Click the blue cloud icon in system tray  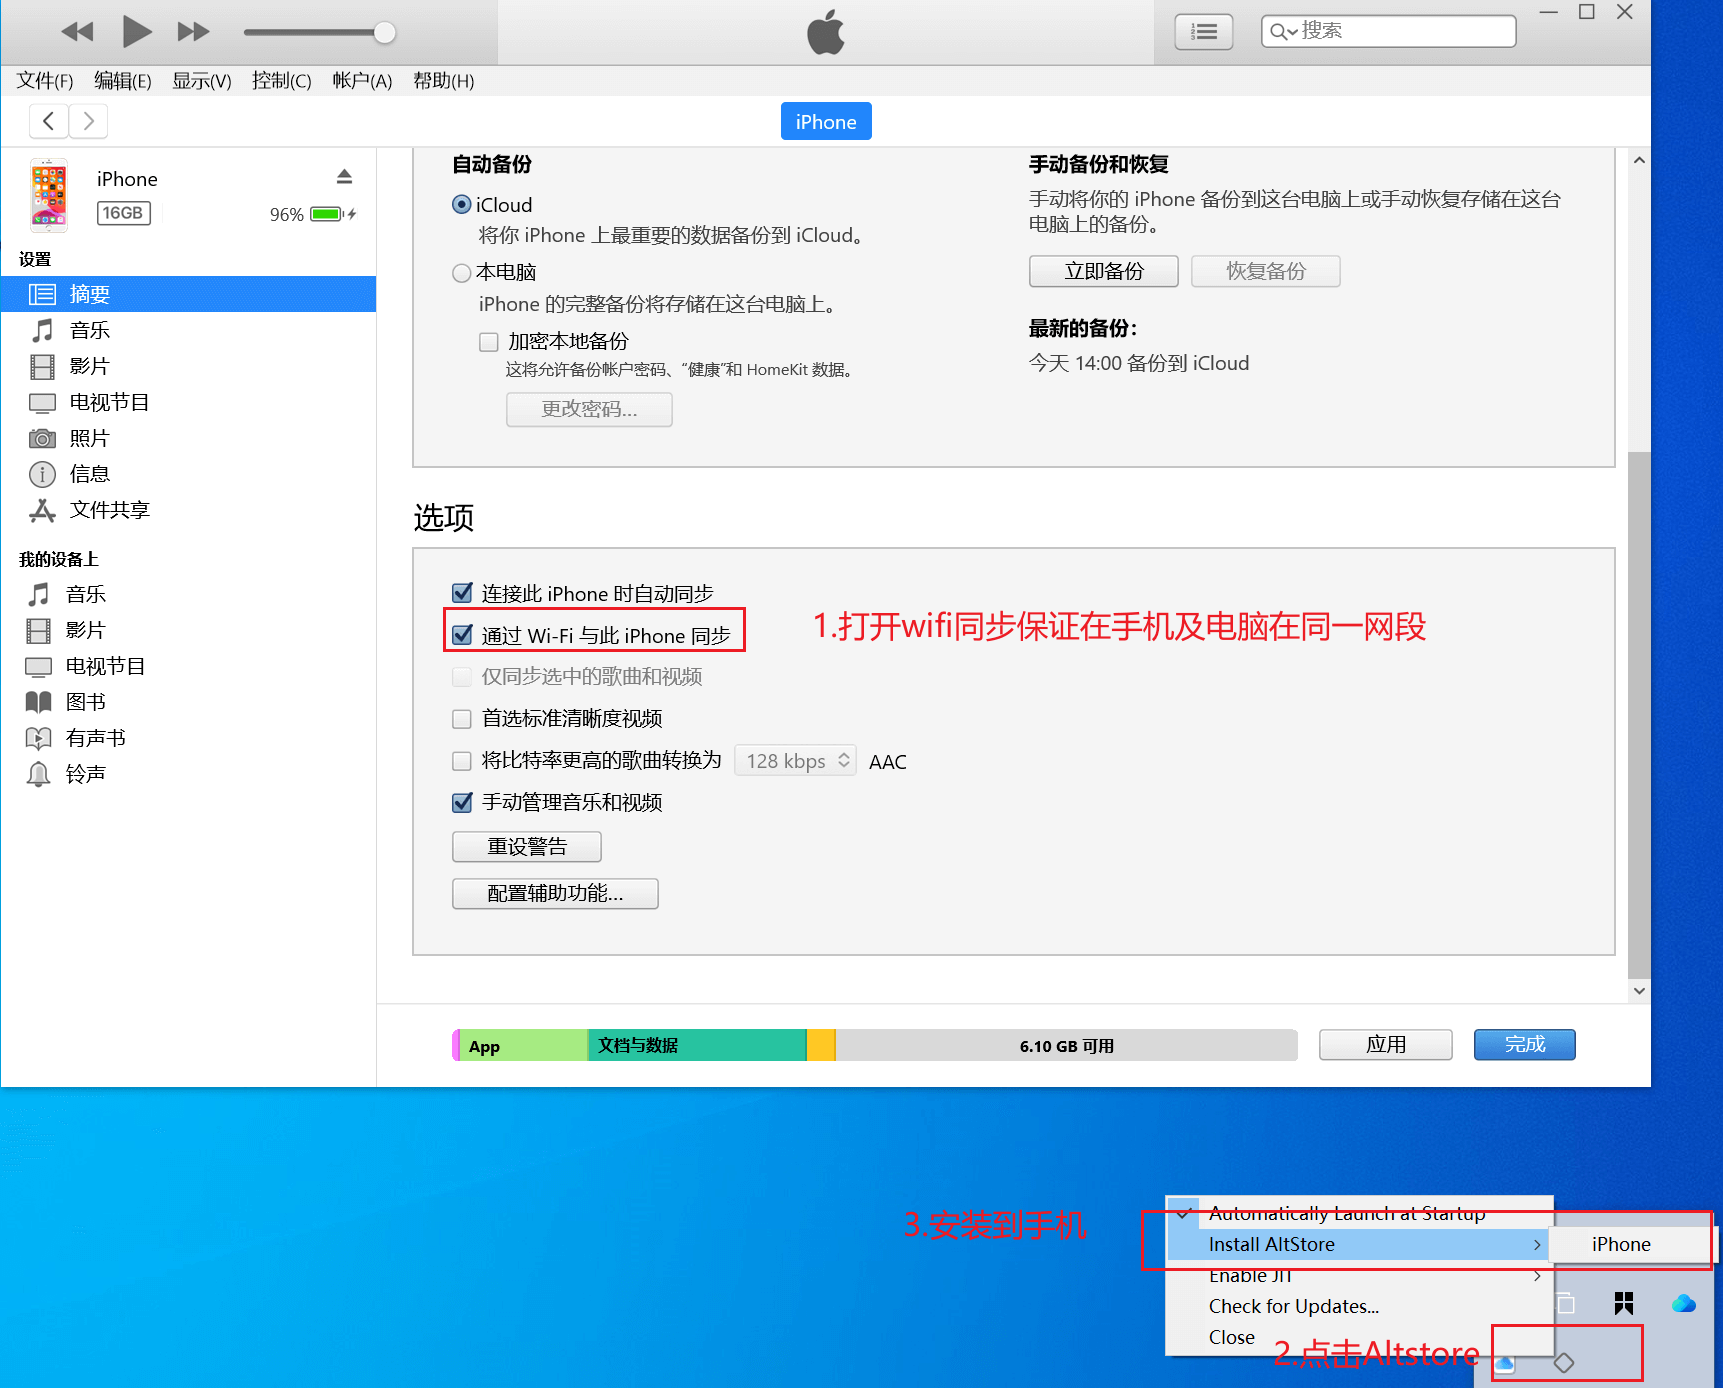(x=1684, y=1303)
